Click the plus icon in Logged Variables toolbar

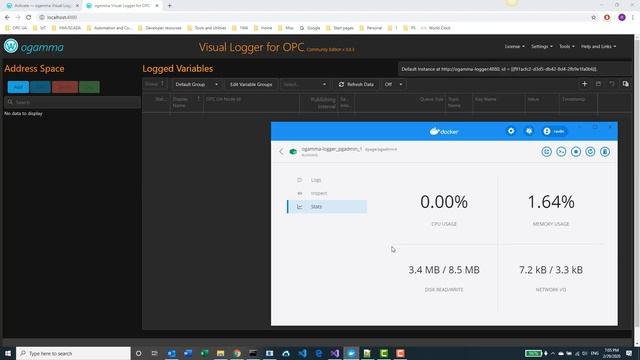[584, 84]
